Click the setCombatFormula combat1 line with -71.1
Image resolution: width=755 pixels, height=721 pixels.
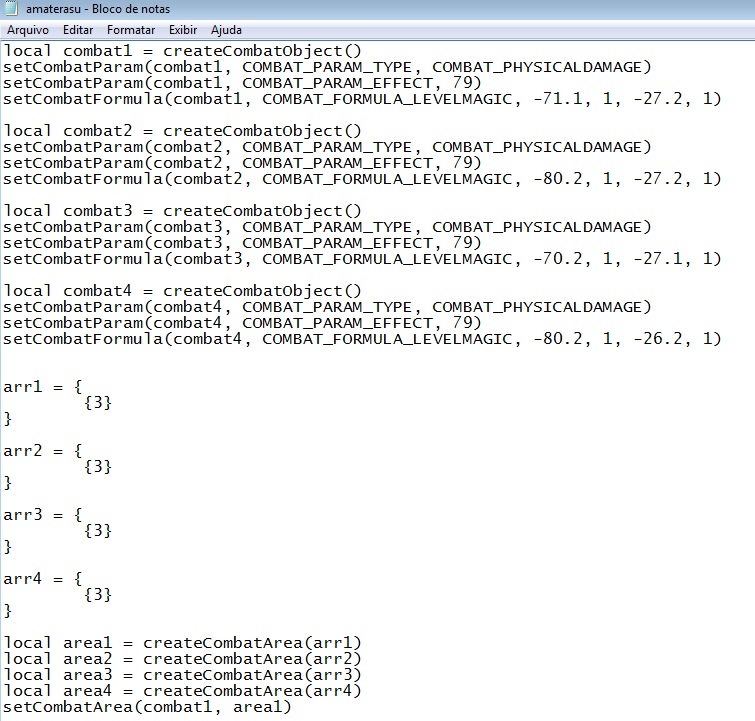362,99
